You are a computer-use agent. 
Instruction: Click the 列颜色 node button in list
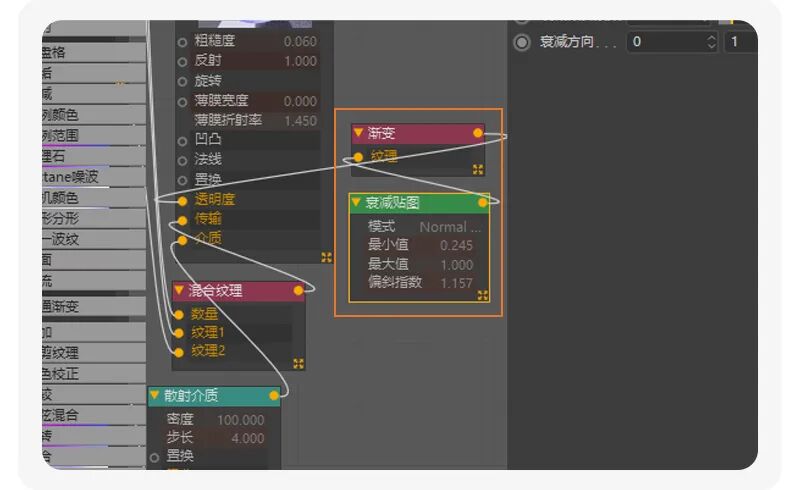point(94,115)
